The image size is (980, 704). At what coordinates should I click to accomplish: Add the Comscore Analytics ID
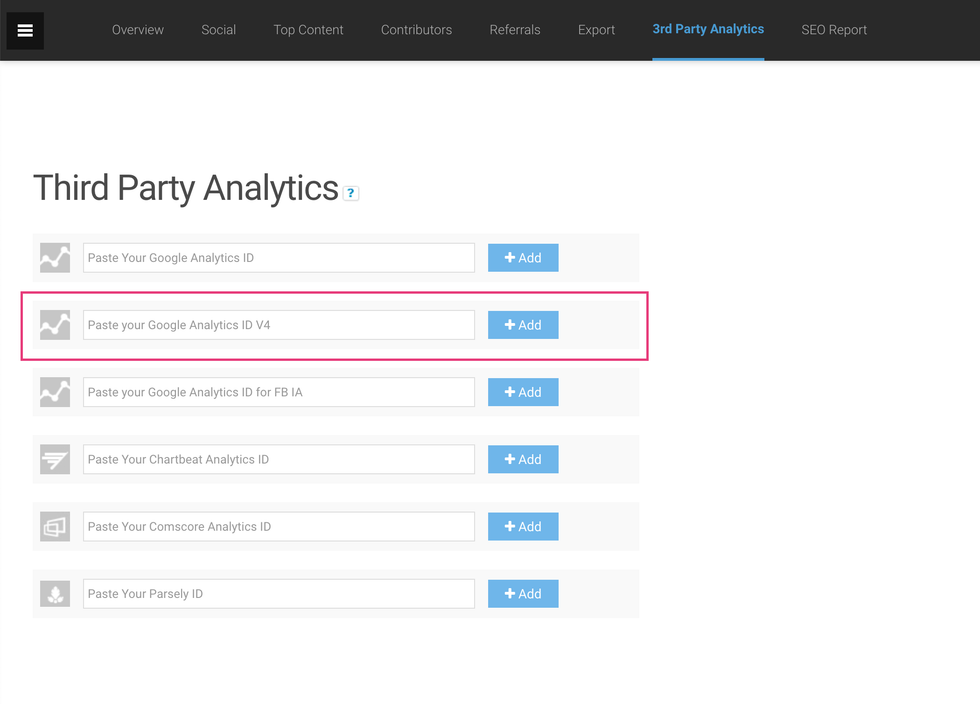(x=523, y=526)
